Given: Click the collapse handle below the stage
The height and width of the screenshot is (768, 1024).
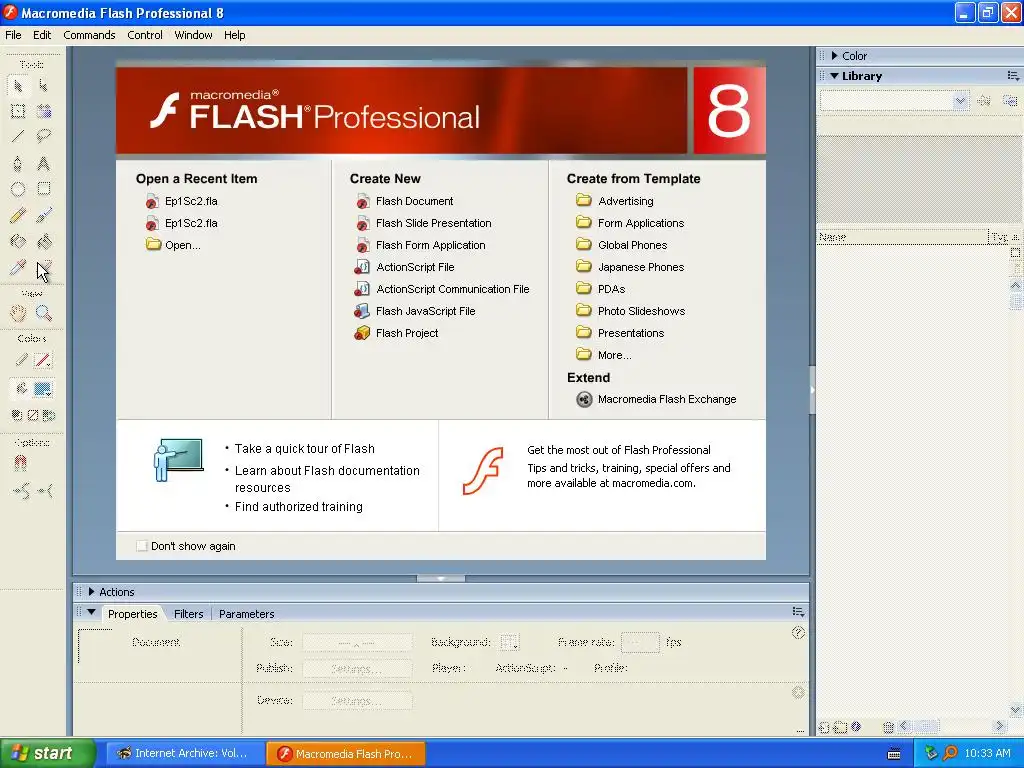Looking at the screenshot, I should (x=441, y=578).
